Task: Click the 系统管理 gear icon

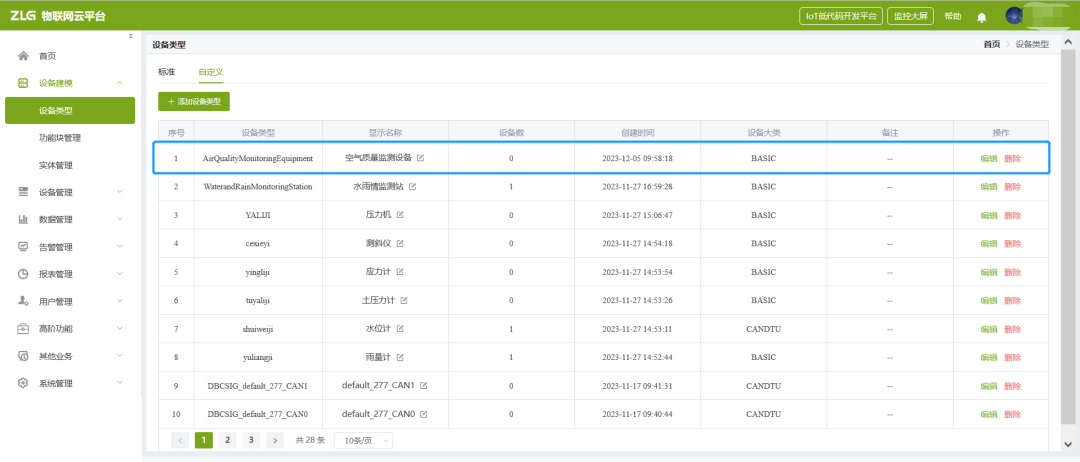Action: (x=23, y=383)
